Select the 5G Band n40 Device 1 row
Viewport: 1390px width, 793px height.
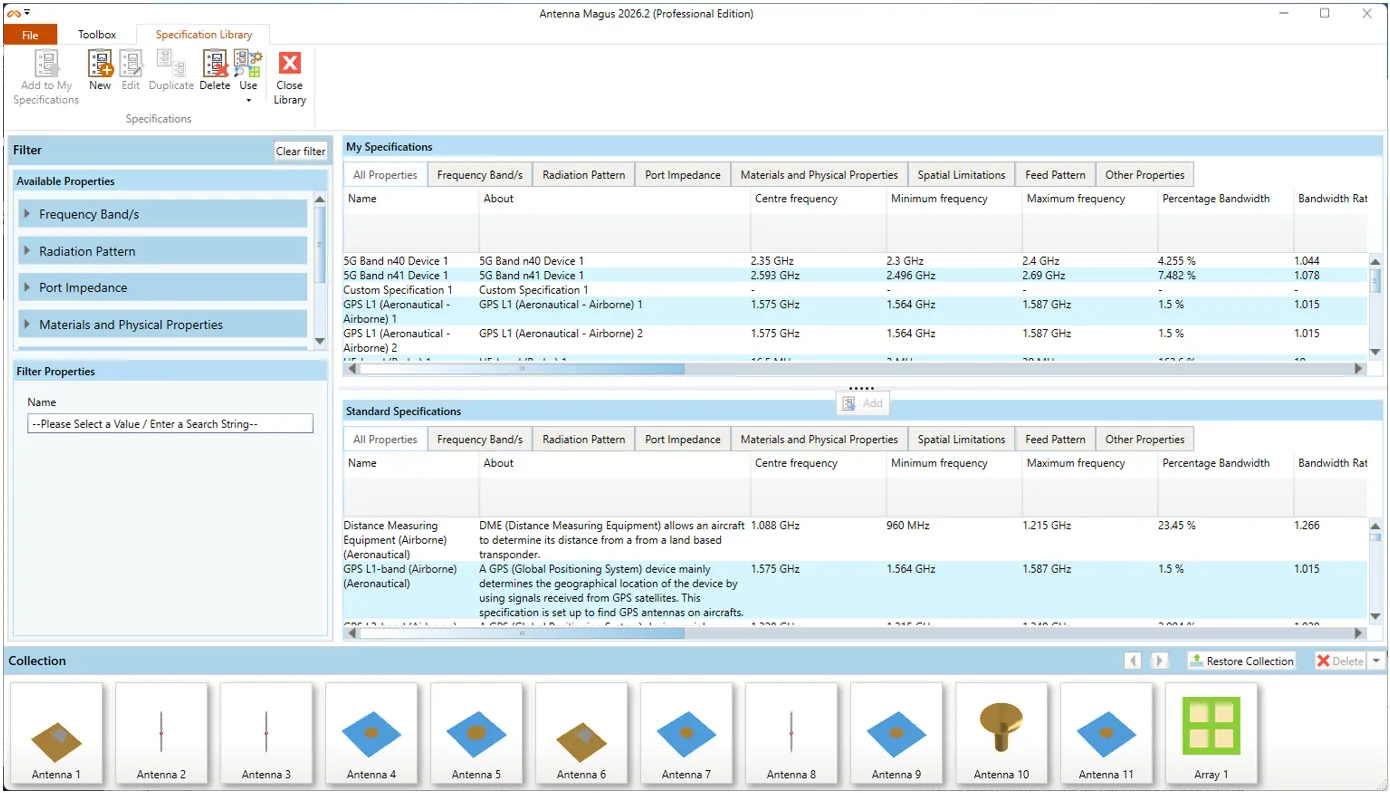click(855, 261)
